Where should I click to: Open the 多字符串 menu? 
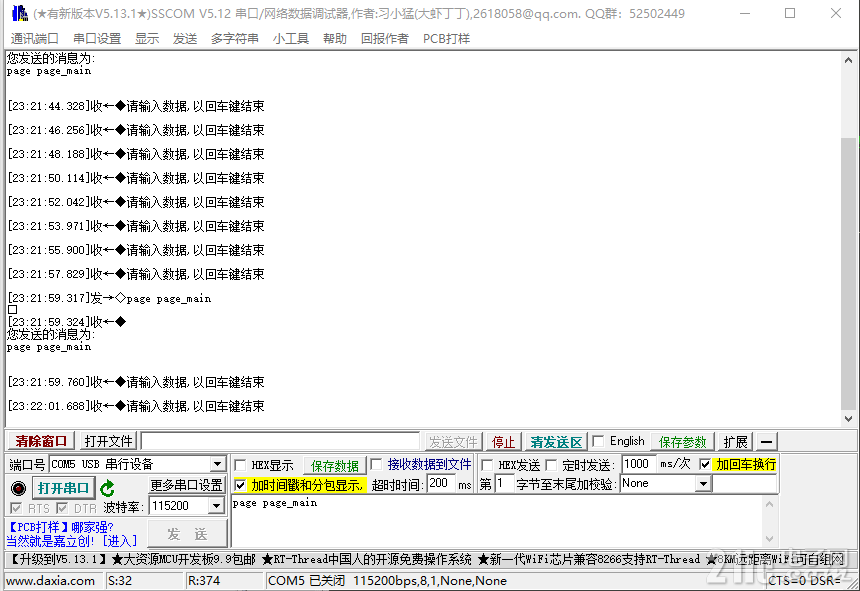coord(235,38)
